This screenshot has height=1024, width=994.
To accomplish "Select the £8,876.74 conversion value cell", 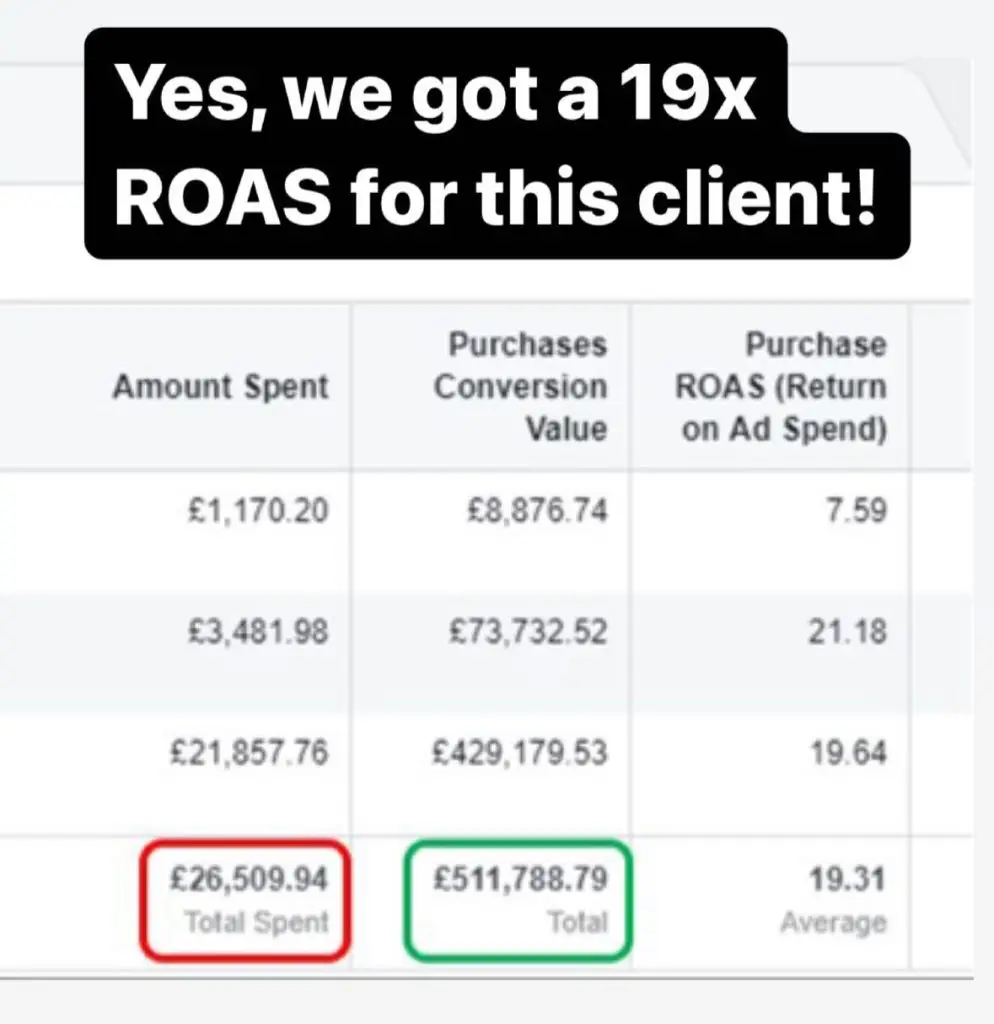I will coord(537,510).
